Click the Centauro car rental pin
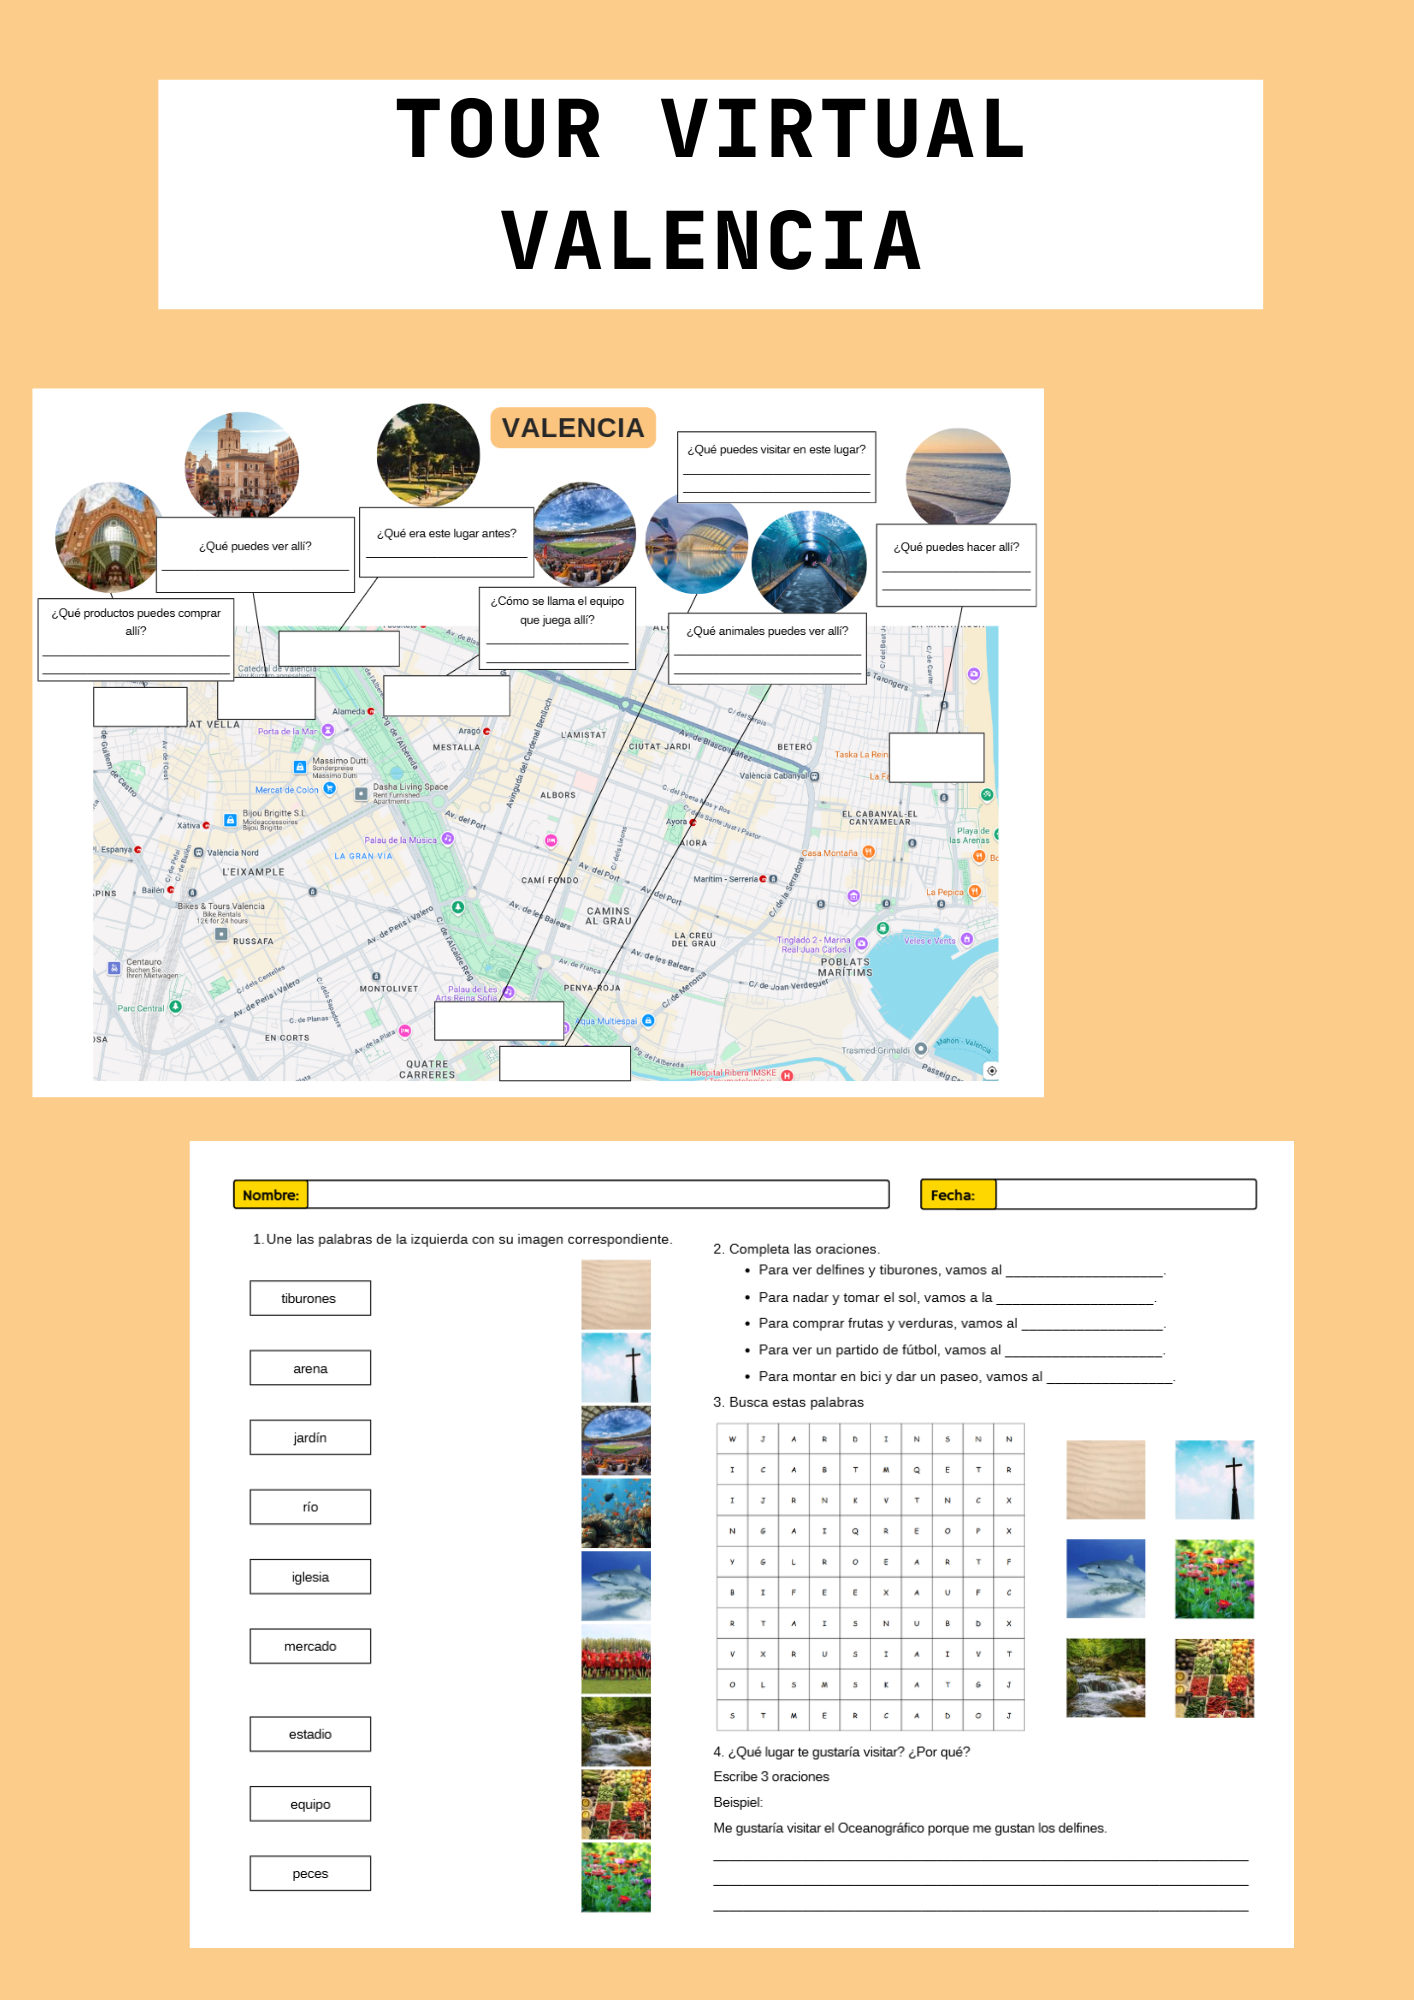Viewport: 1414px width, 2000px height. point(114,968)
